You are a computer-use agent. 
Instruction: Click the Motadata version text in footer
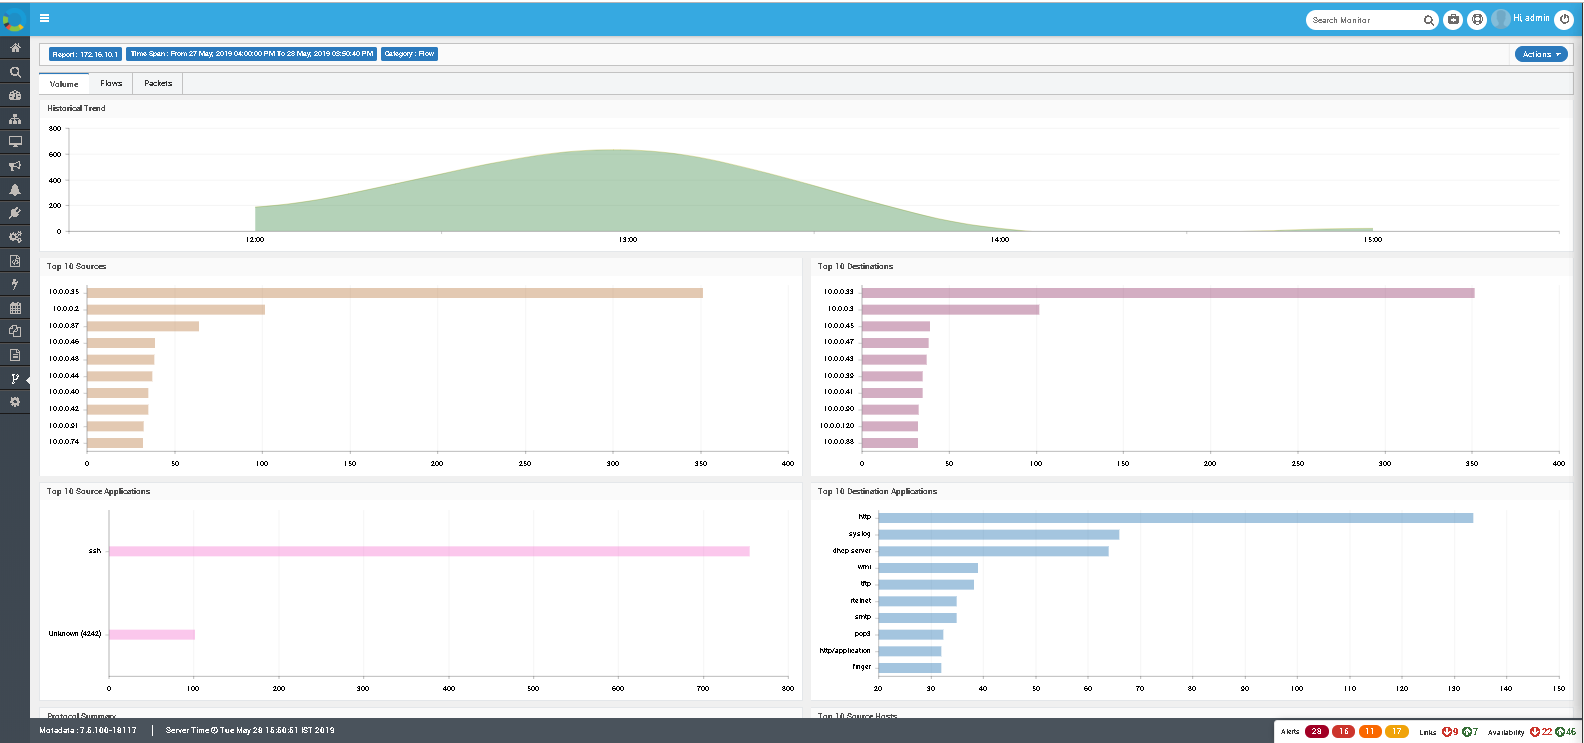click(x=88, y=731)
